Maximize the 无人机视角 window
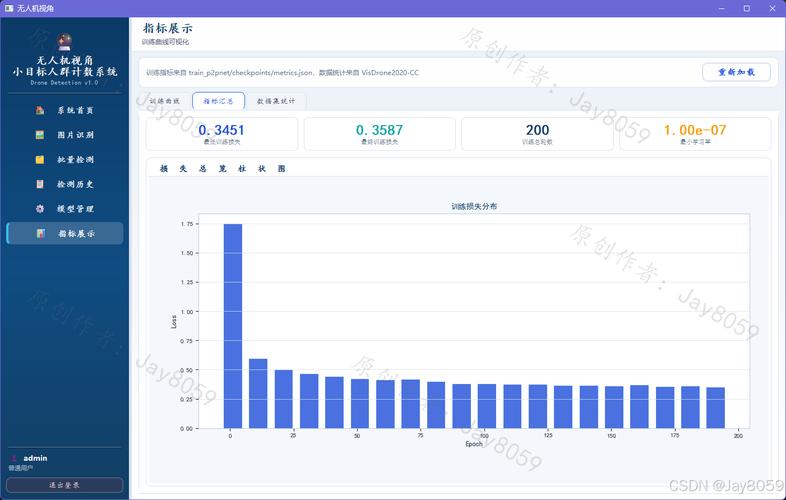 746,9
